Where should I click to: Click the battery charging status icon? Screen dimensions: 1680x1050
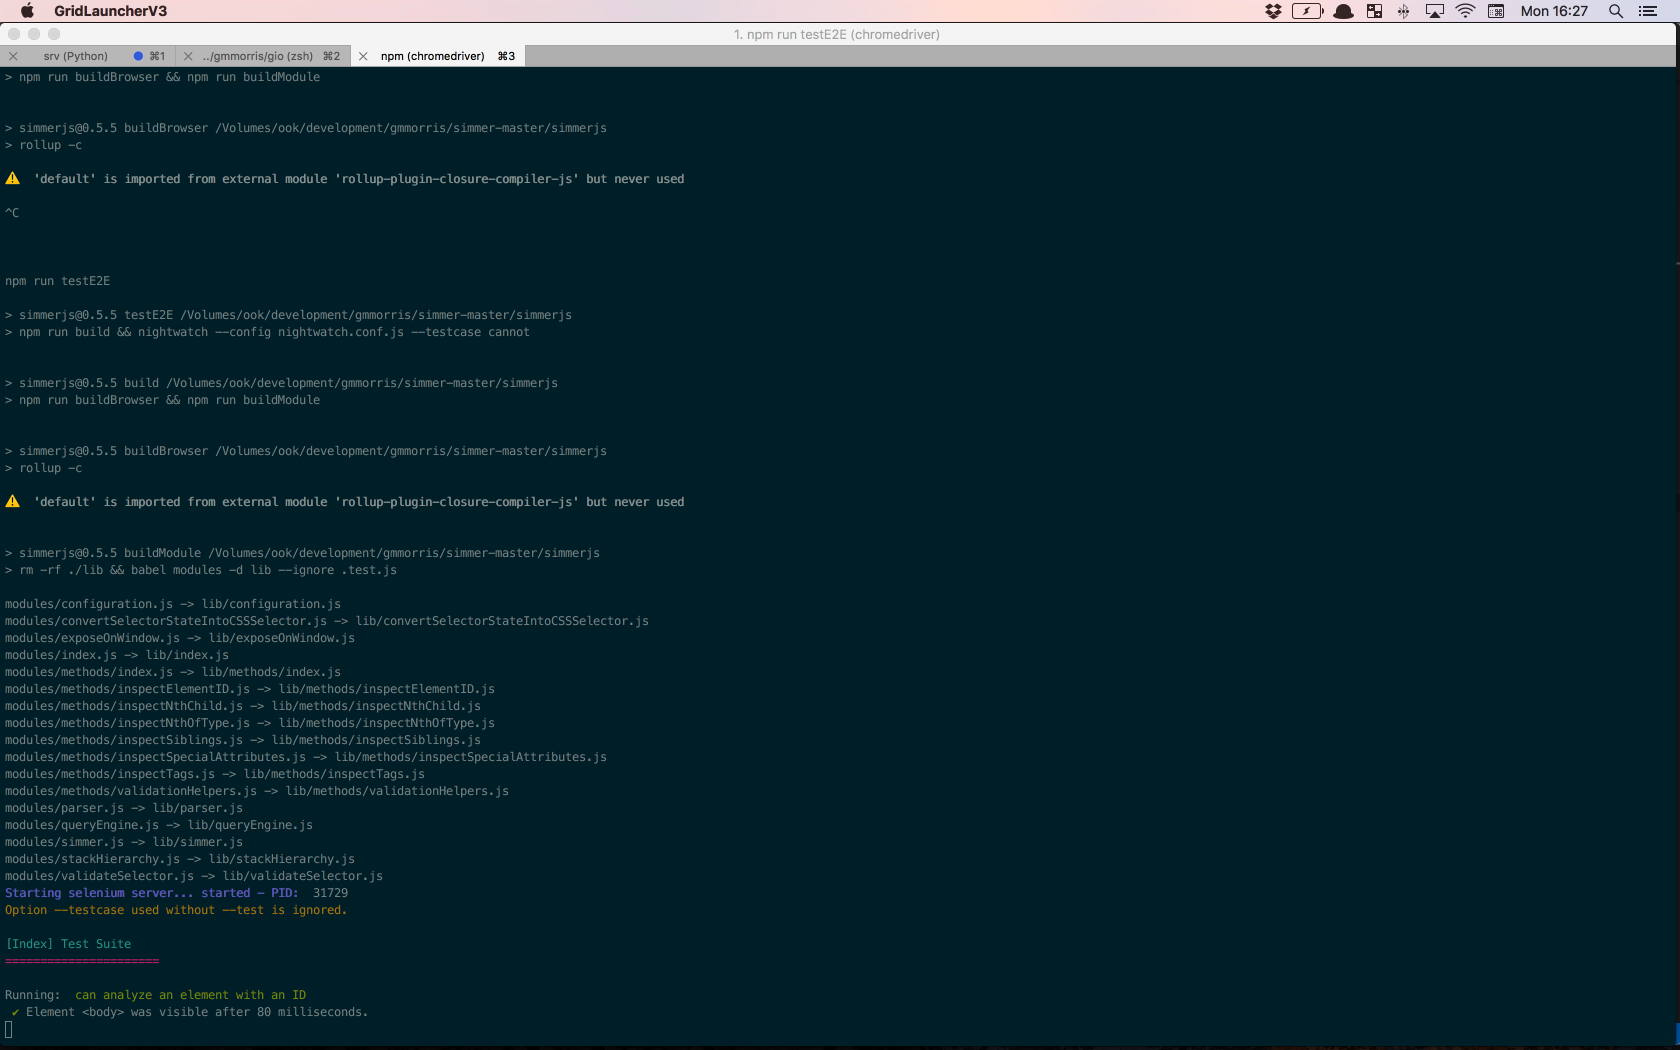coord(1307,11)
